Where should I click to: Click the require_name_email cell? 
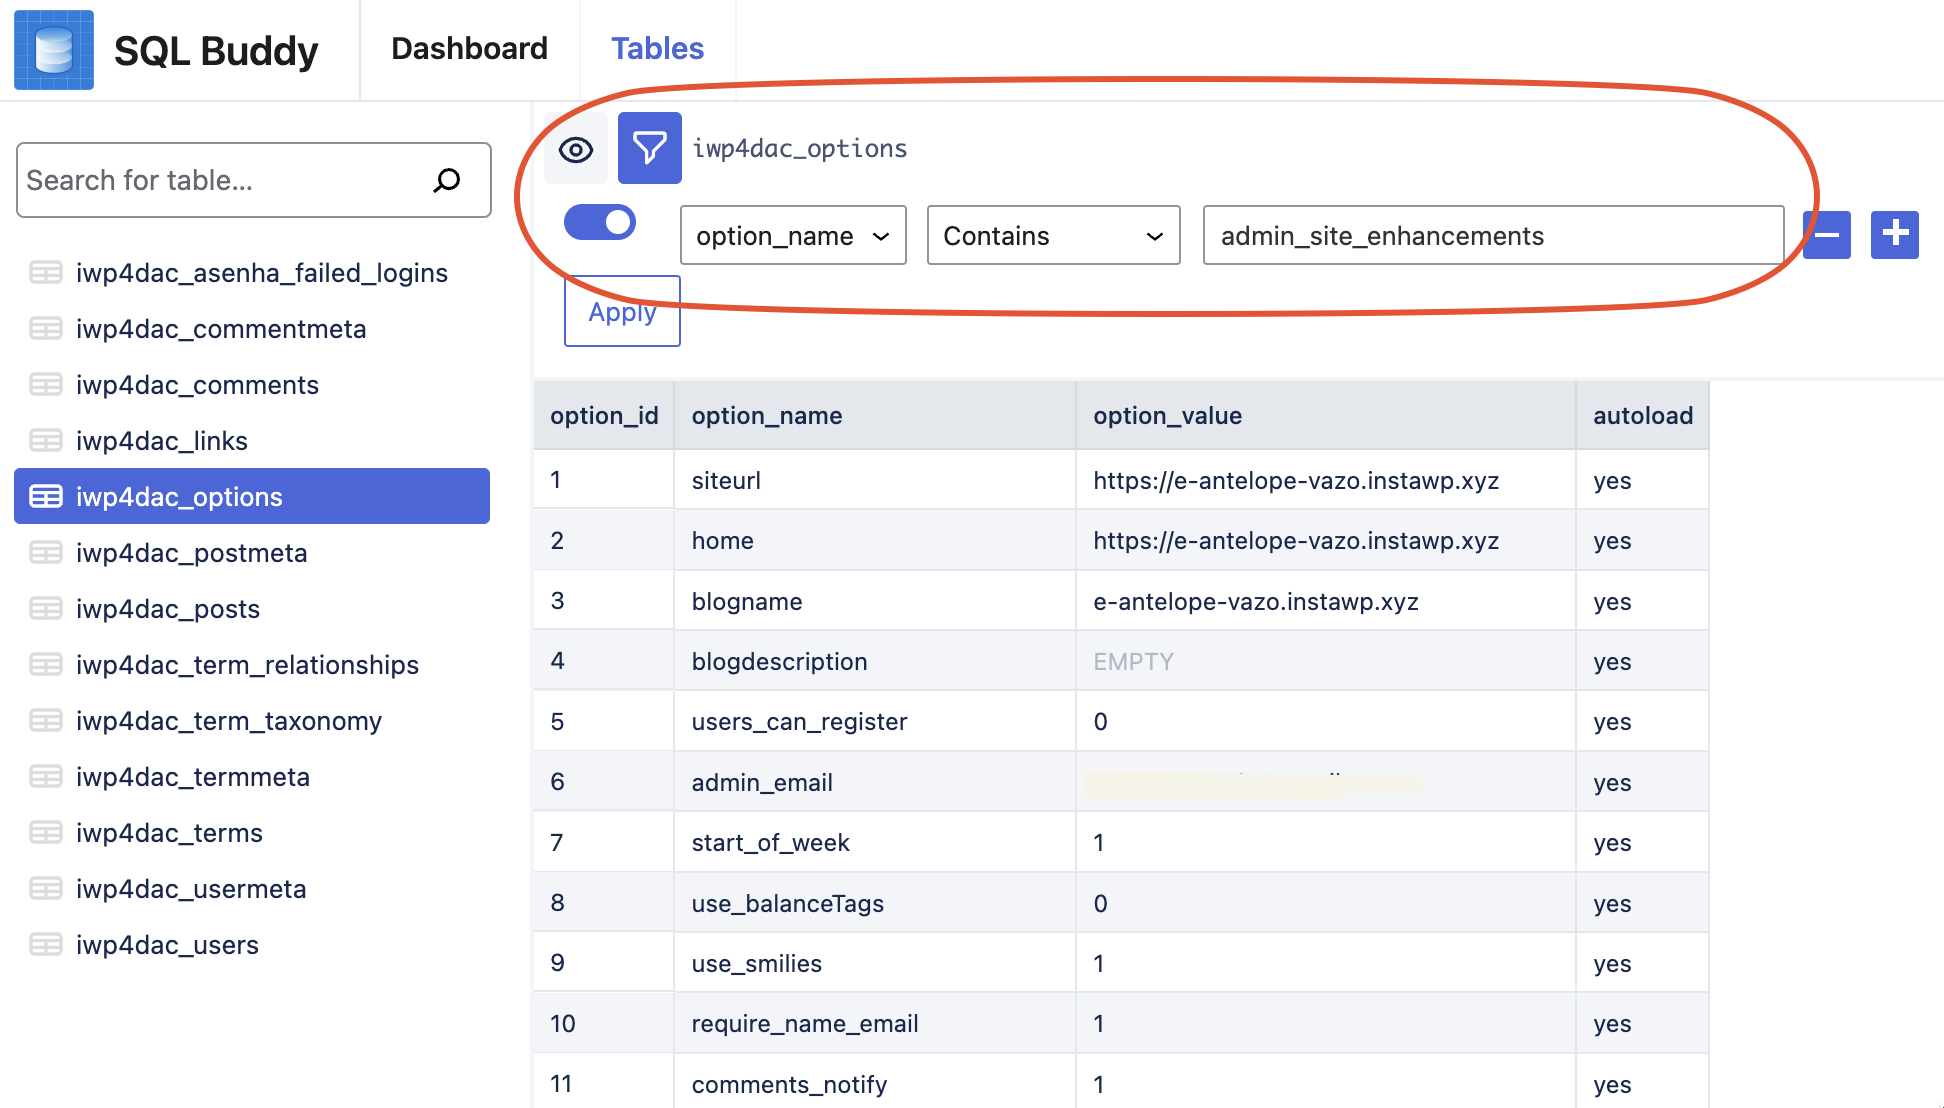[875, 1023]
